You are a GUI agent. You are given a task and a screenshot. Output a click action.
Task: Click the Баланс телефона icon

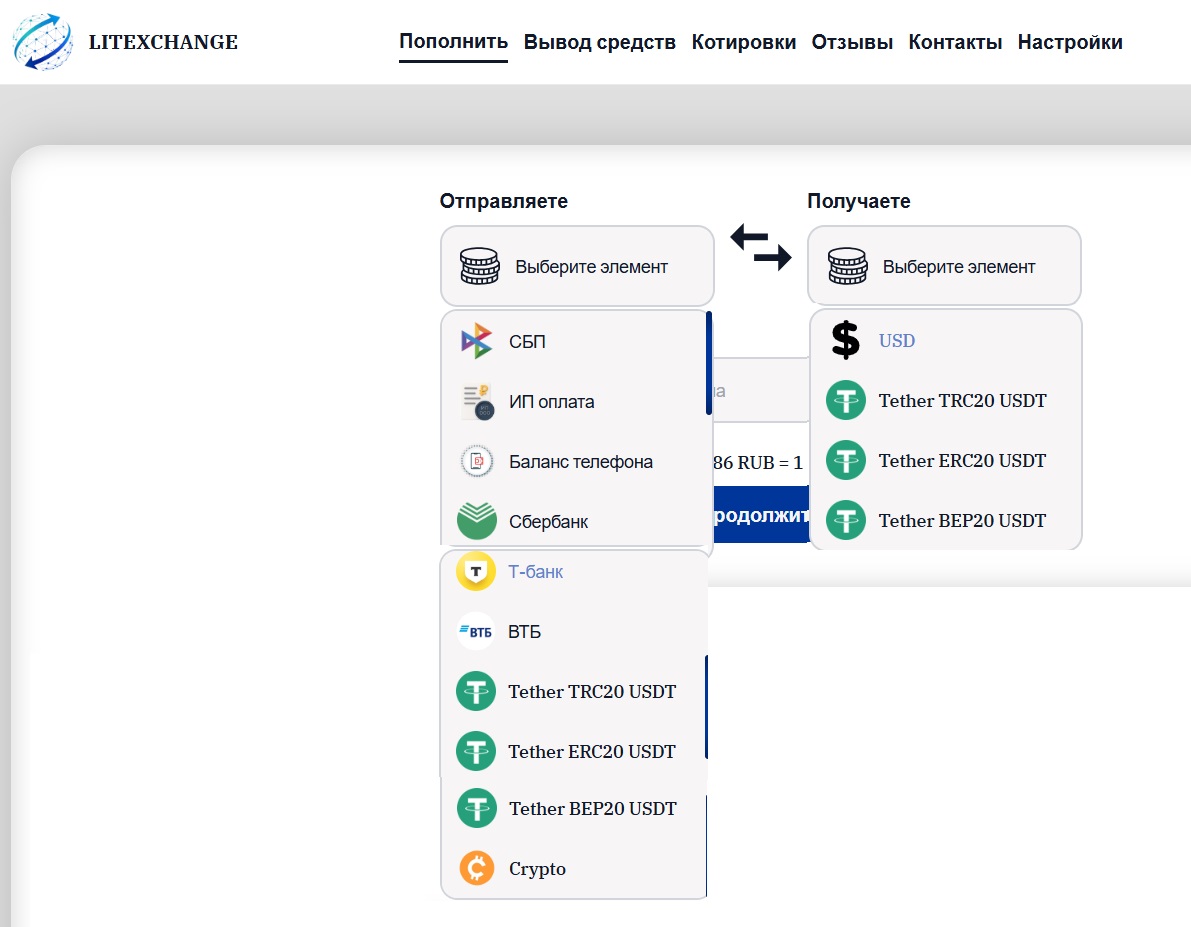click(x=477, y=461)
